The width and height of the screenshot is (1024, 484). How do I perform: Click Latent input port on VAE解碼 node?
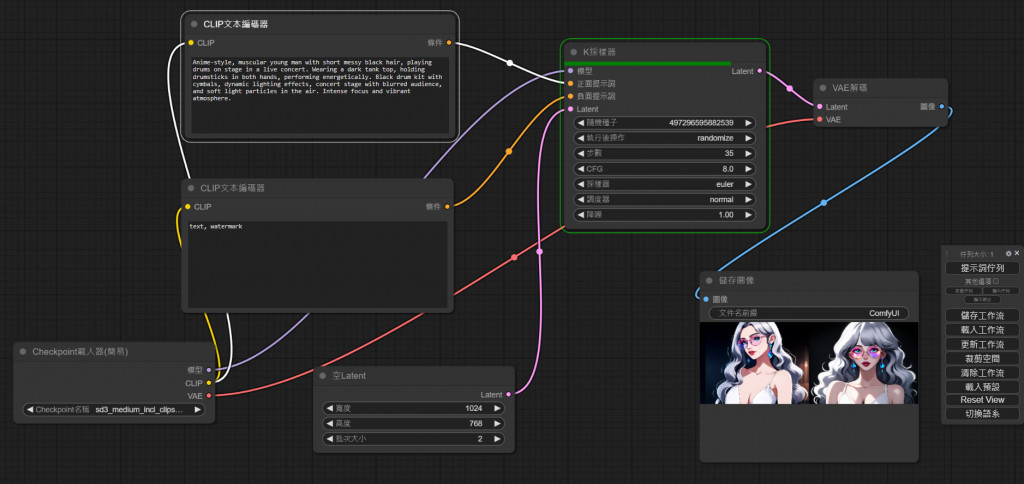(x=820, y=107)
